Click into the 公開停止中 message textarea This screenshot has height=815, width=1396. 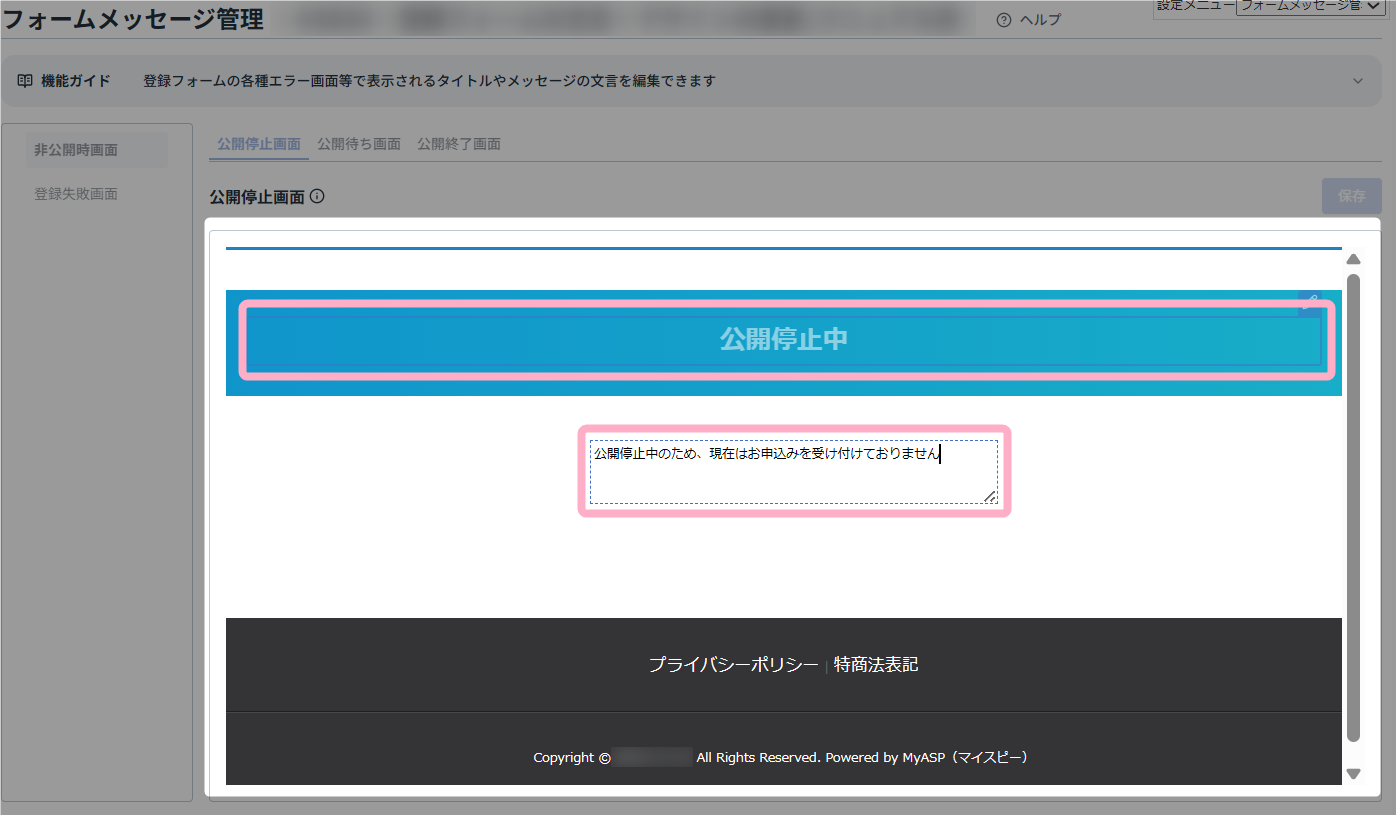(792, 472)
